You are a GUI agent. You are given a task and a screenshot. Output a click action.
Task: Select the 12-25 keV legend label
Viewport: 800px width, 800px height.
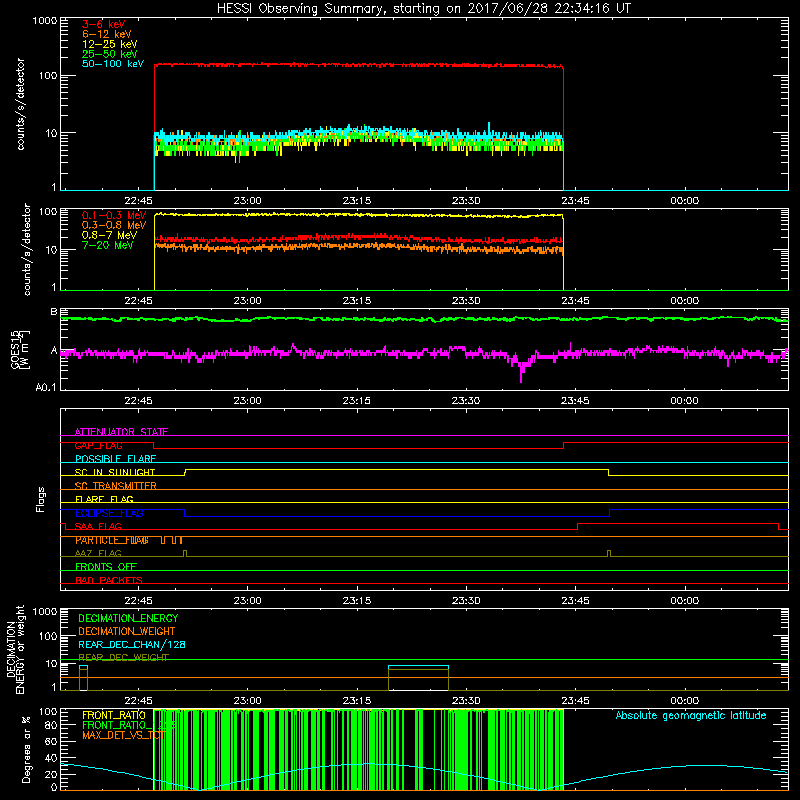click(110, 44)
